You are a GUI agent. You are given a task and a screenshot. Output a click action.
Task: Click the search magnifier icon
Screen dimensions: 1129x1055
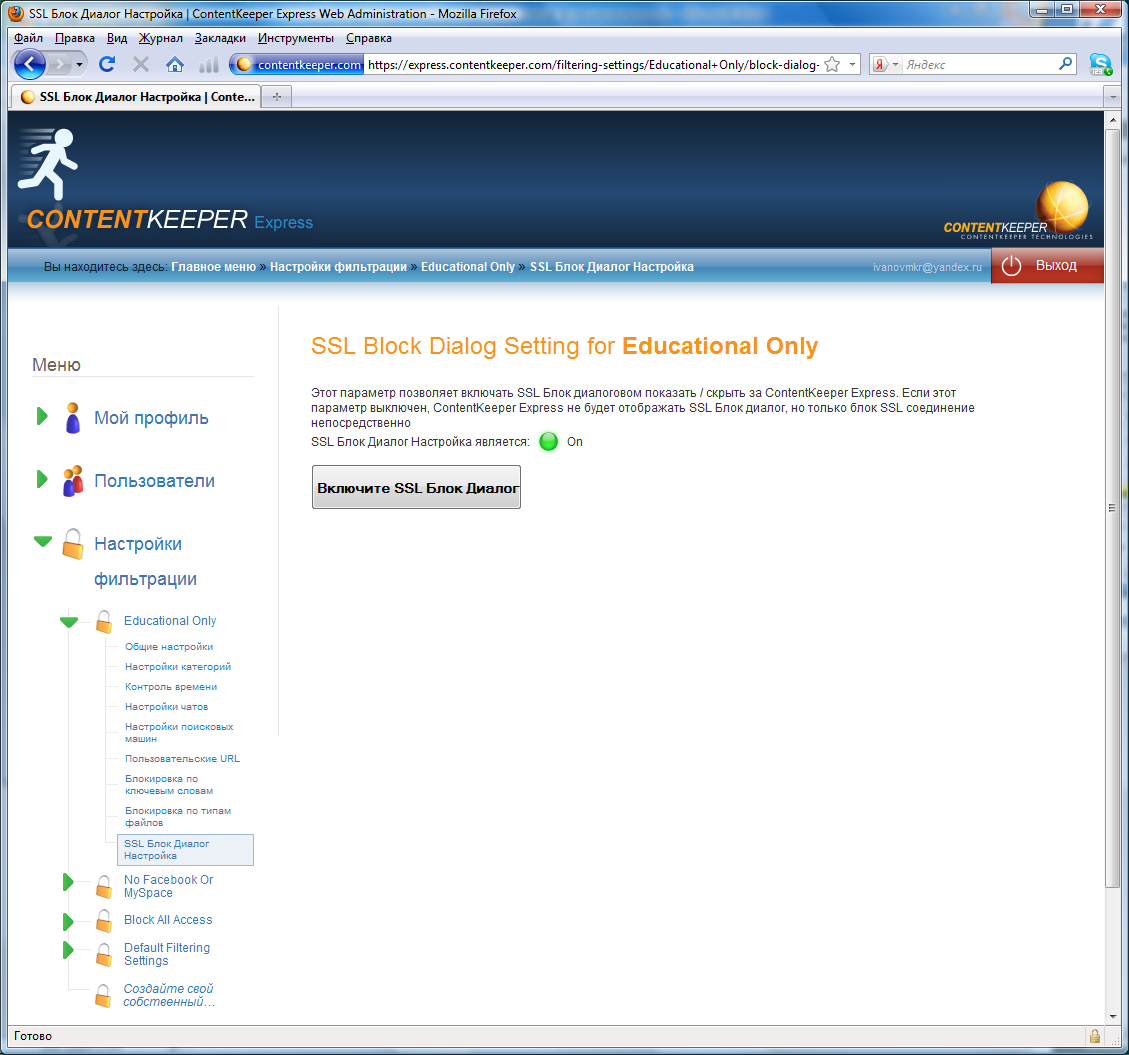[1066, 64]
